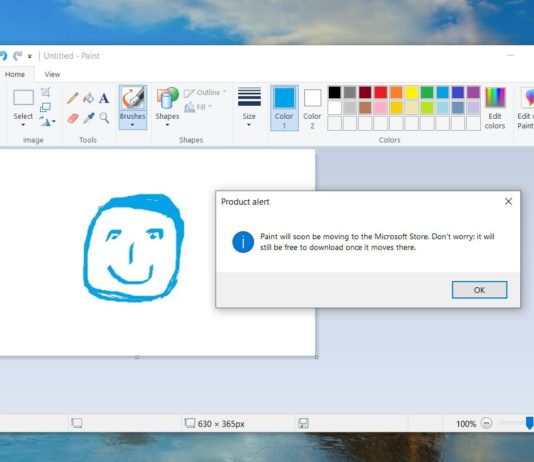Click the Edit with Paint 3D icon
Screen dimensions: 534x462
[528, 98]
